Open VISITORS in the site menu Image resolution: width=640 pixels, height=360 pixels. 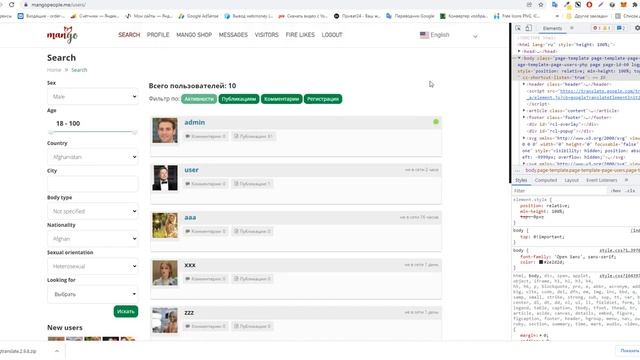[x=267, y=35]
